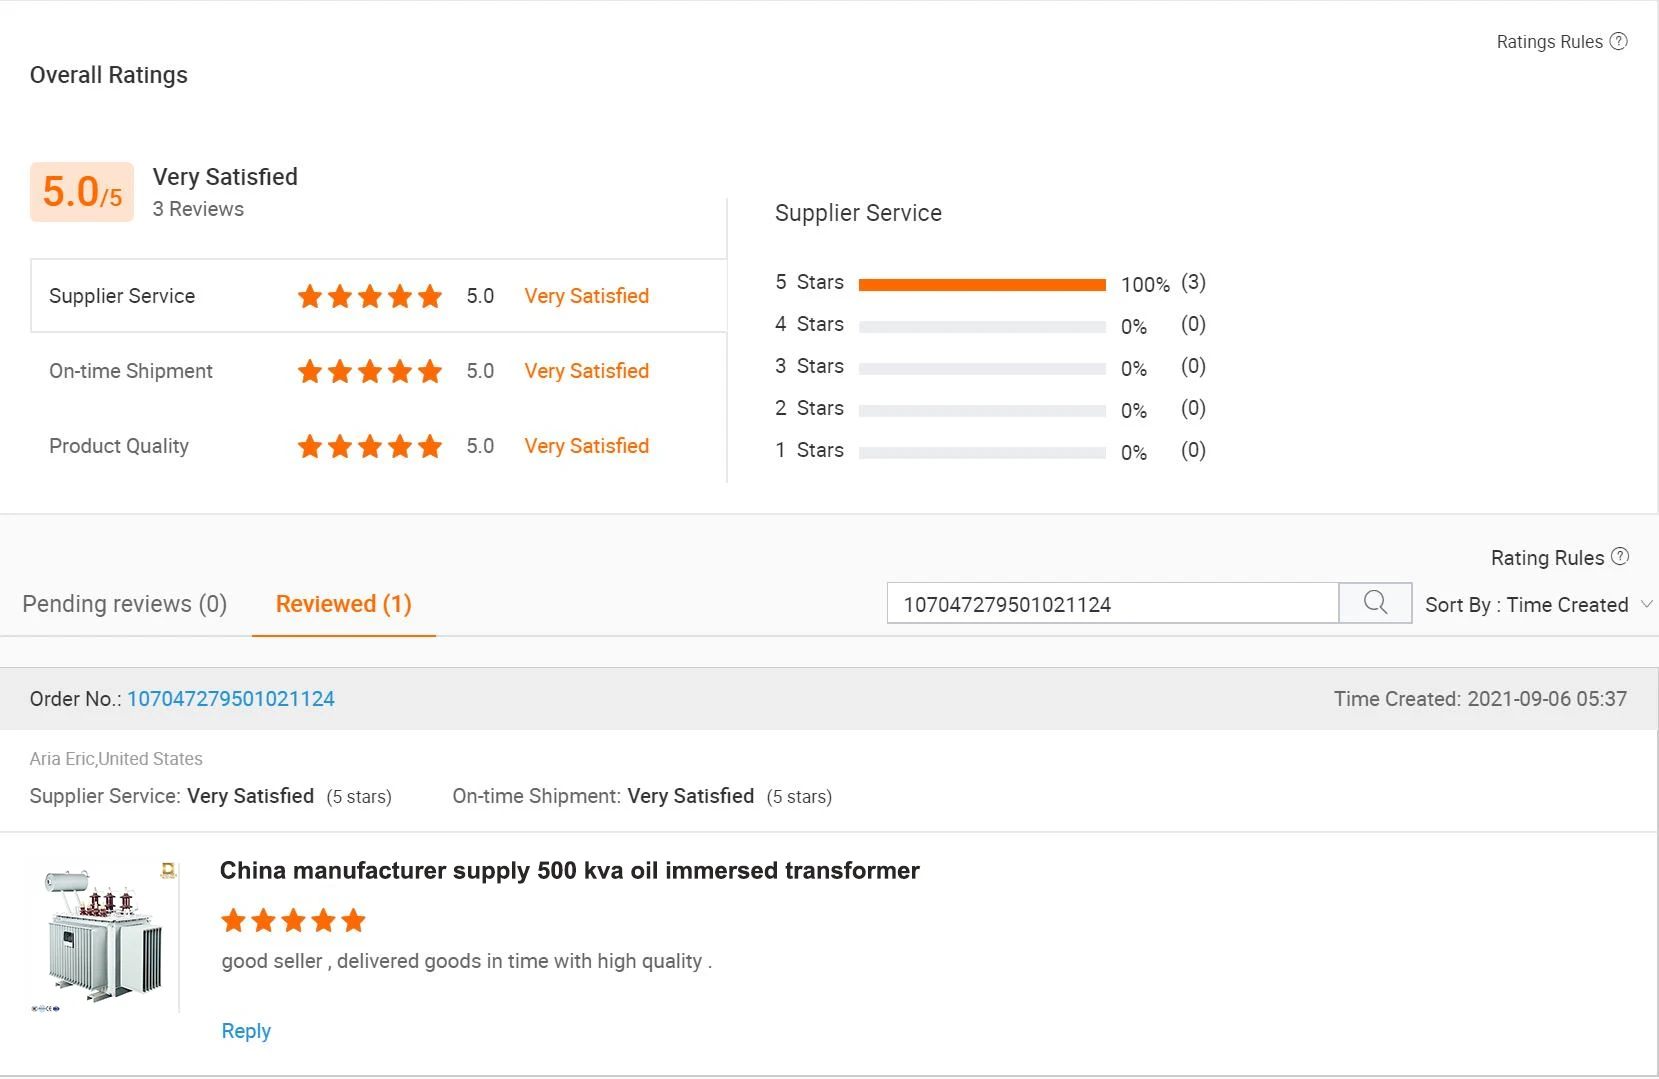Click the search magnifier icon
Viewport: 1659px width, 1079px height.
click(1375, 603)
